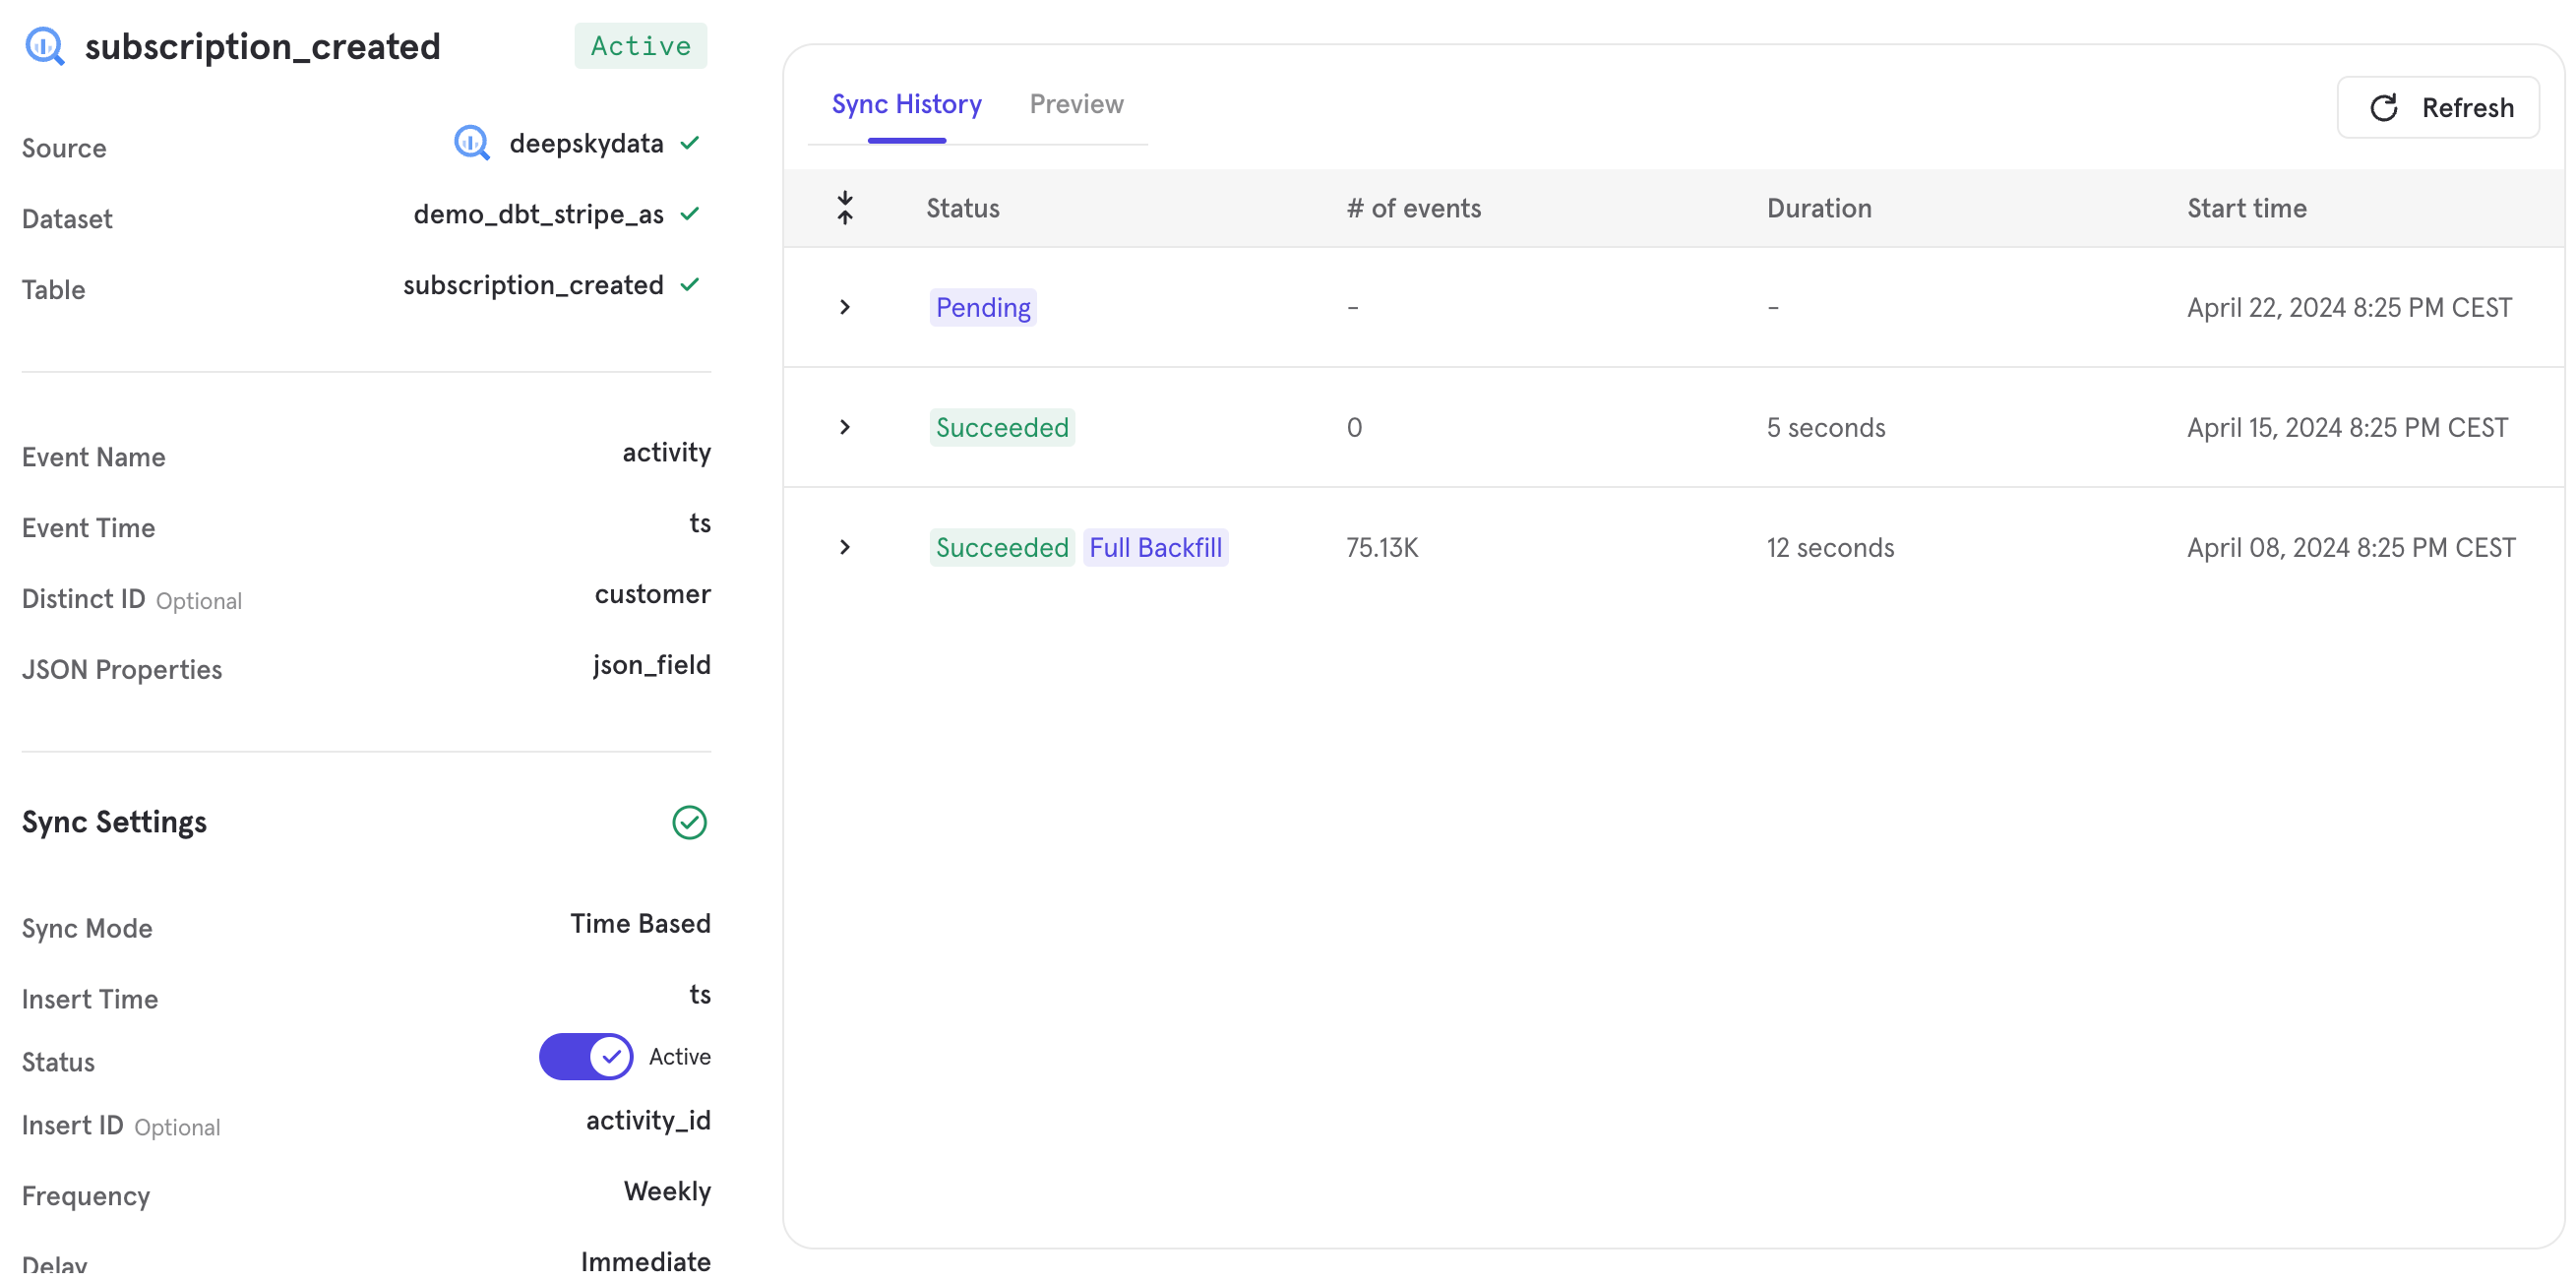Click the Active status badge at top
This screenshot has height=1281, width=2576.
tap(640, 46)
